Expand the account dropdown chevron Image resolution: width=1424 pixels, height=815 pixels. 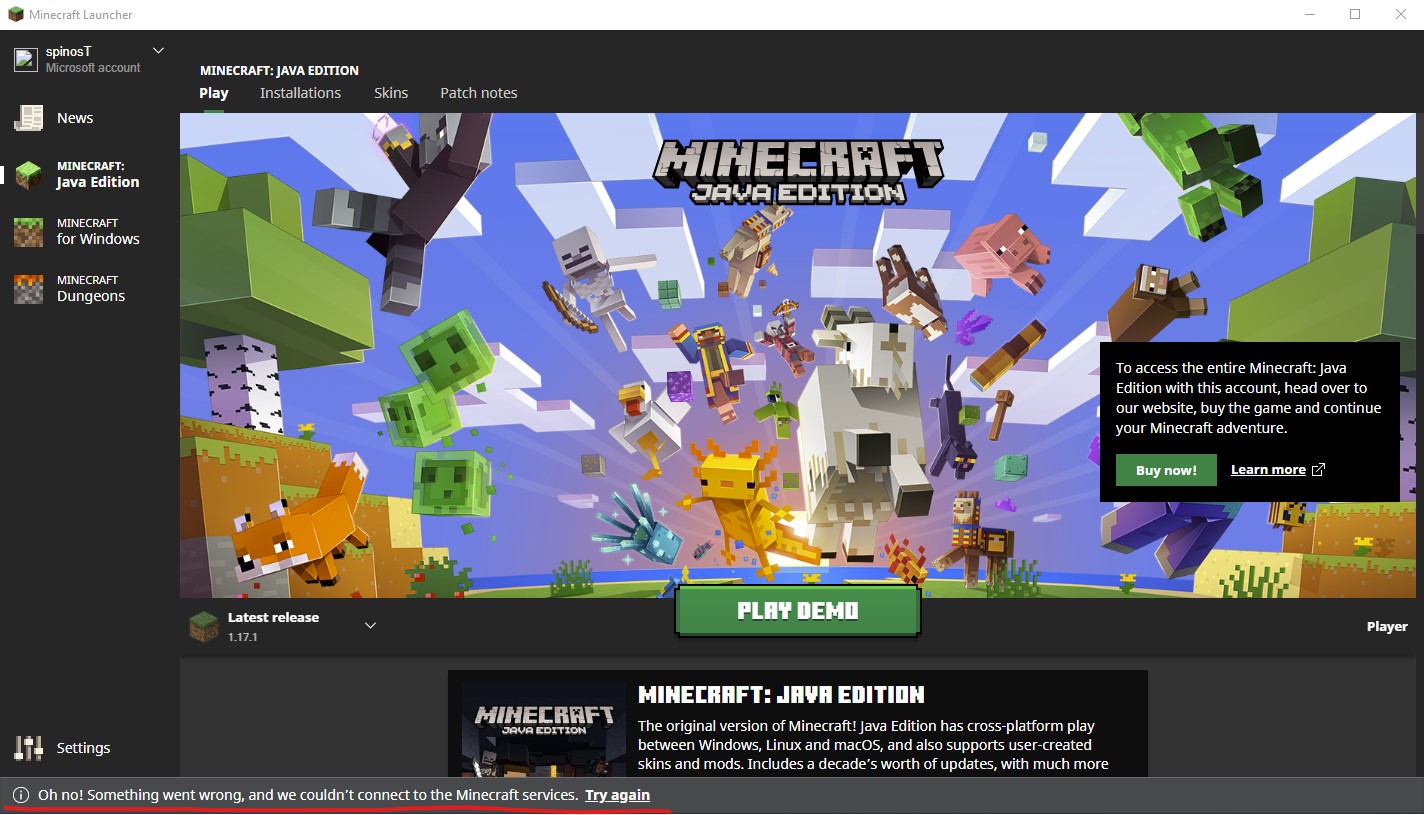[158, 51]
